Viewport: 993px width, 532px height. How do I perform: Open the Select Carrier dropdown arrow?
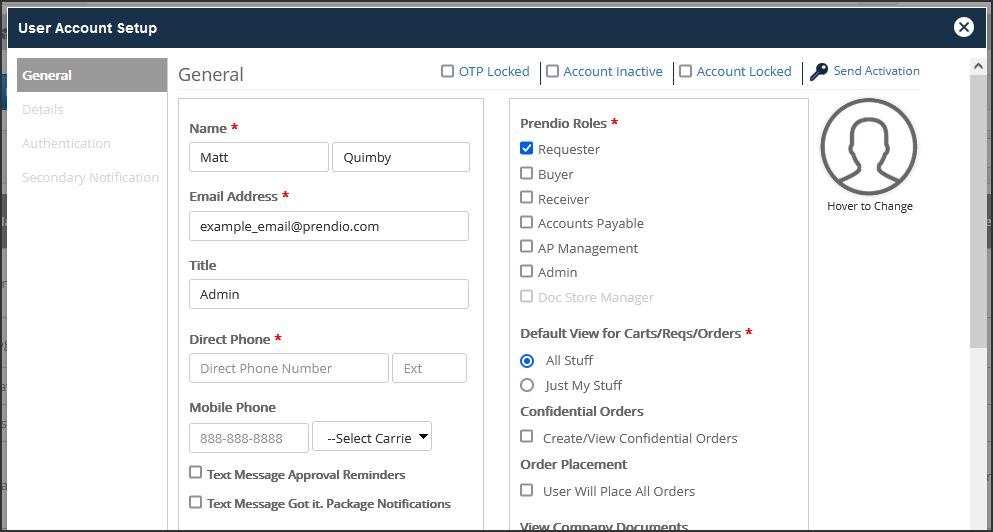423,436
